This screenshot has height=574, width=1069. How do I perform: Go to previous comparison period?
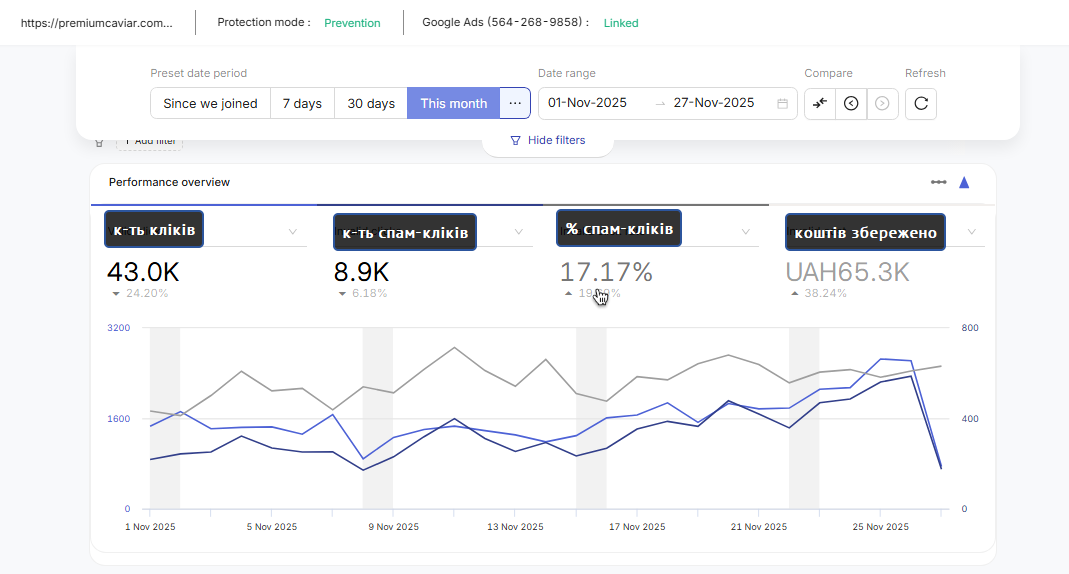pyautogui.click(x=851, y=103)
